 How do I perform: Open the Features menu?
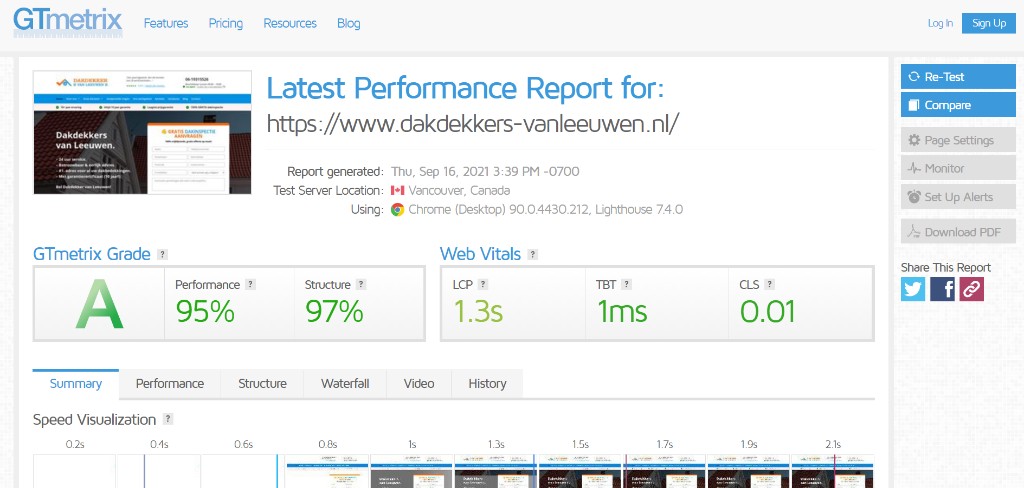tap(166, 24)
